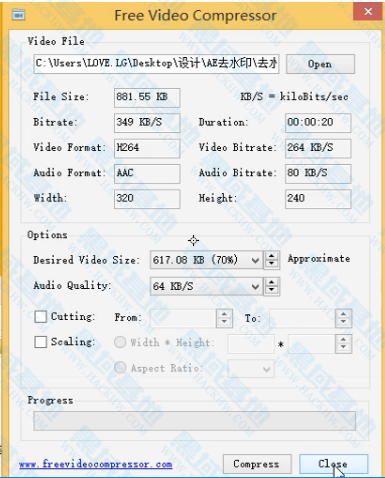Screen dimensions: 385x478
Task: Increase Desired Video Size with up arrow
Action: pos(271,256)
